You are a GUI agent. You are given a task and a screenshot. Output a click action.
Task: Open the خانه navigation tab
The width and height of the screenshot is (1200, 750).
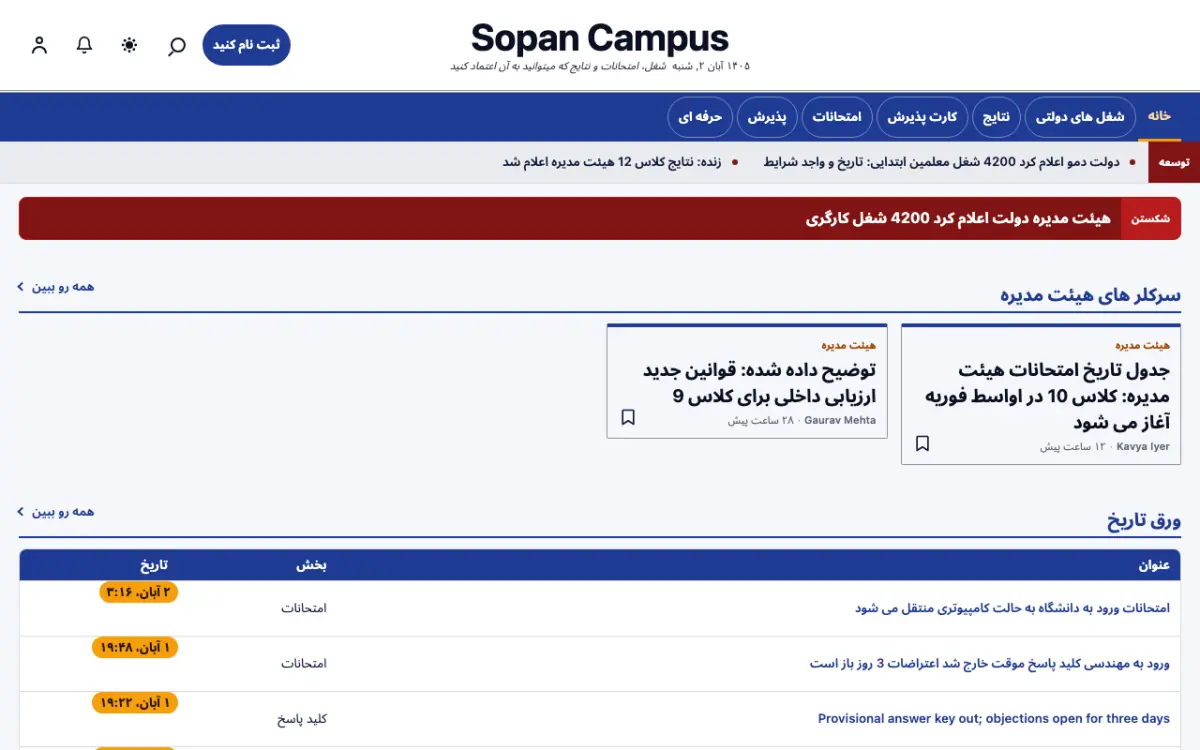1159,116
